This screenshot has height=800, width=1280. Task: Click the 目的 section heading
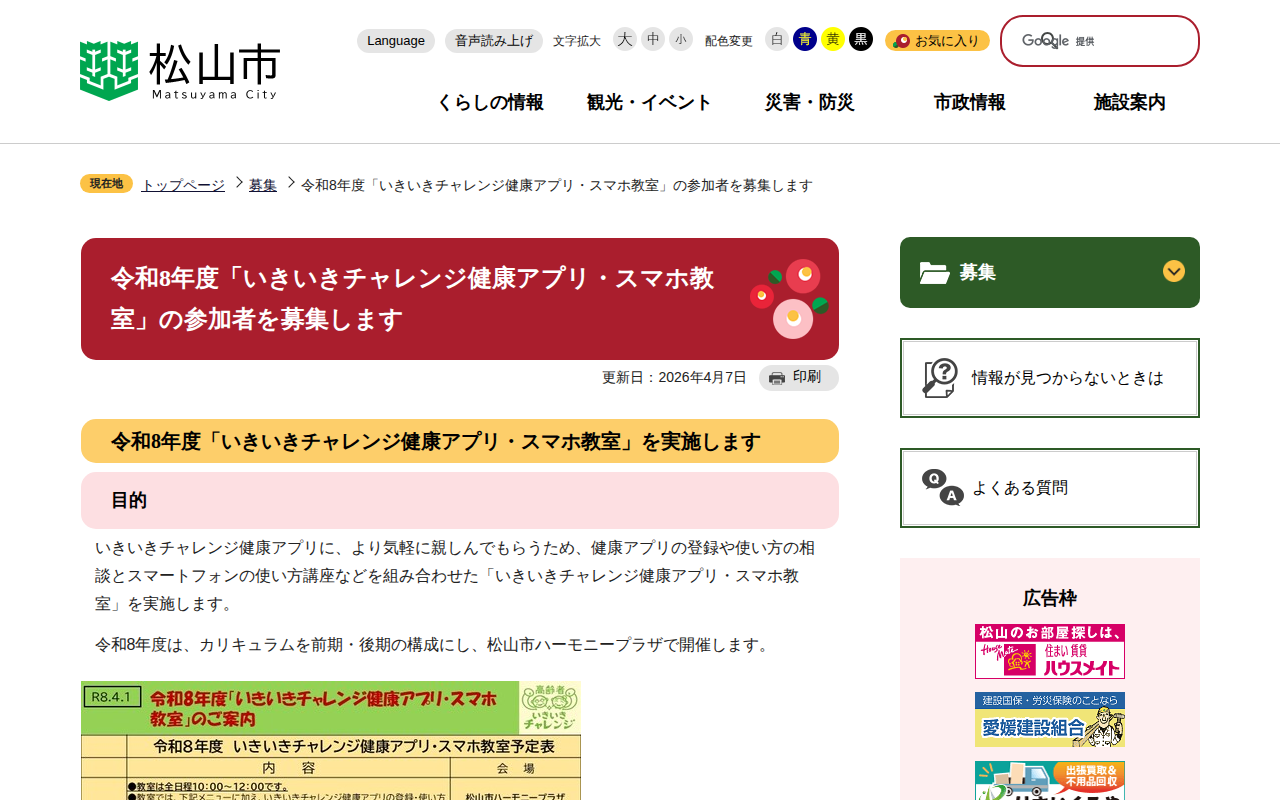click(x=129, y=500)
